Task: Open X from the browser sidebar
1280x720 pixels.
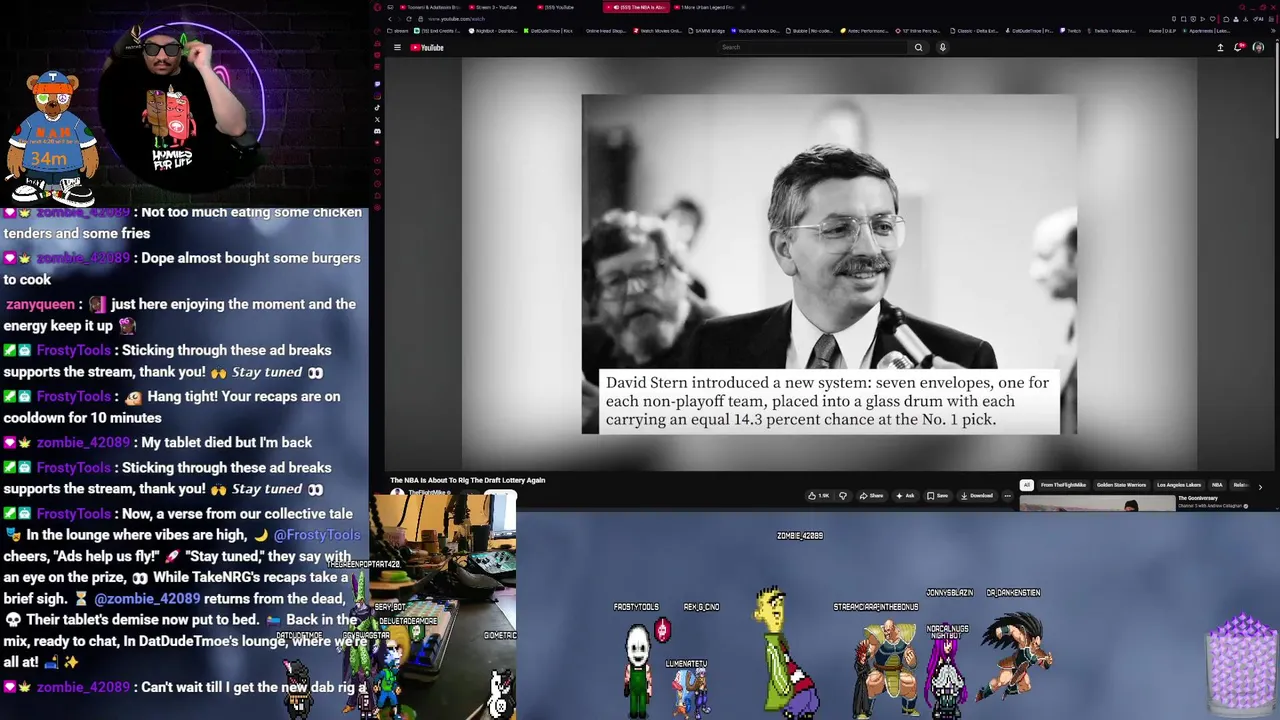Action: pos(377,119)
